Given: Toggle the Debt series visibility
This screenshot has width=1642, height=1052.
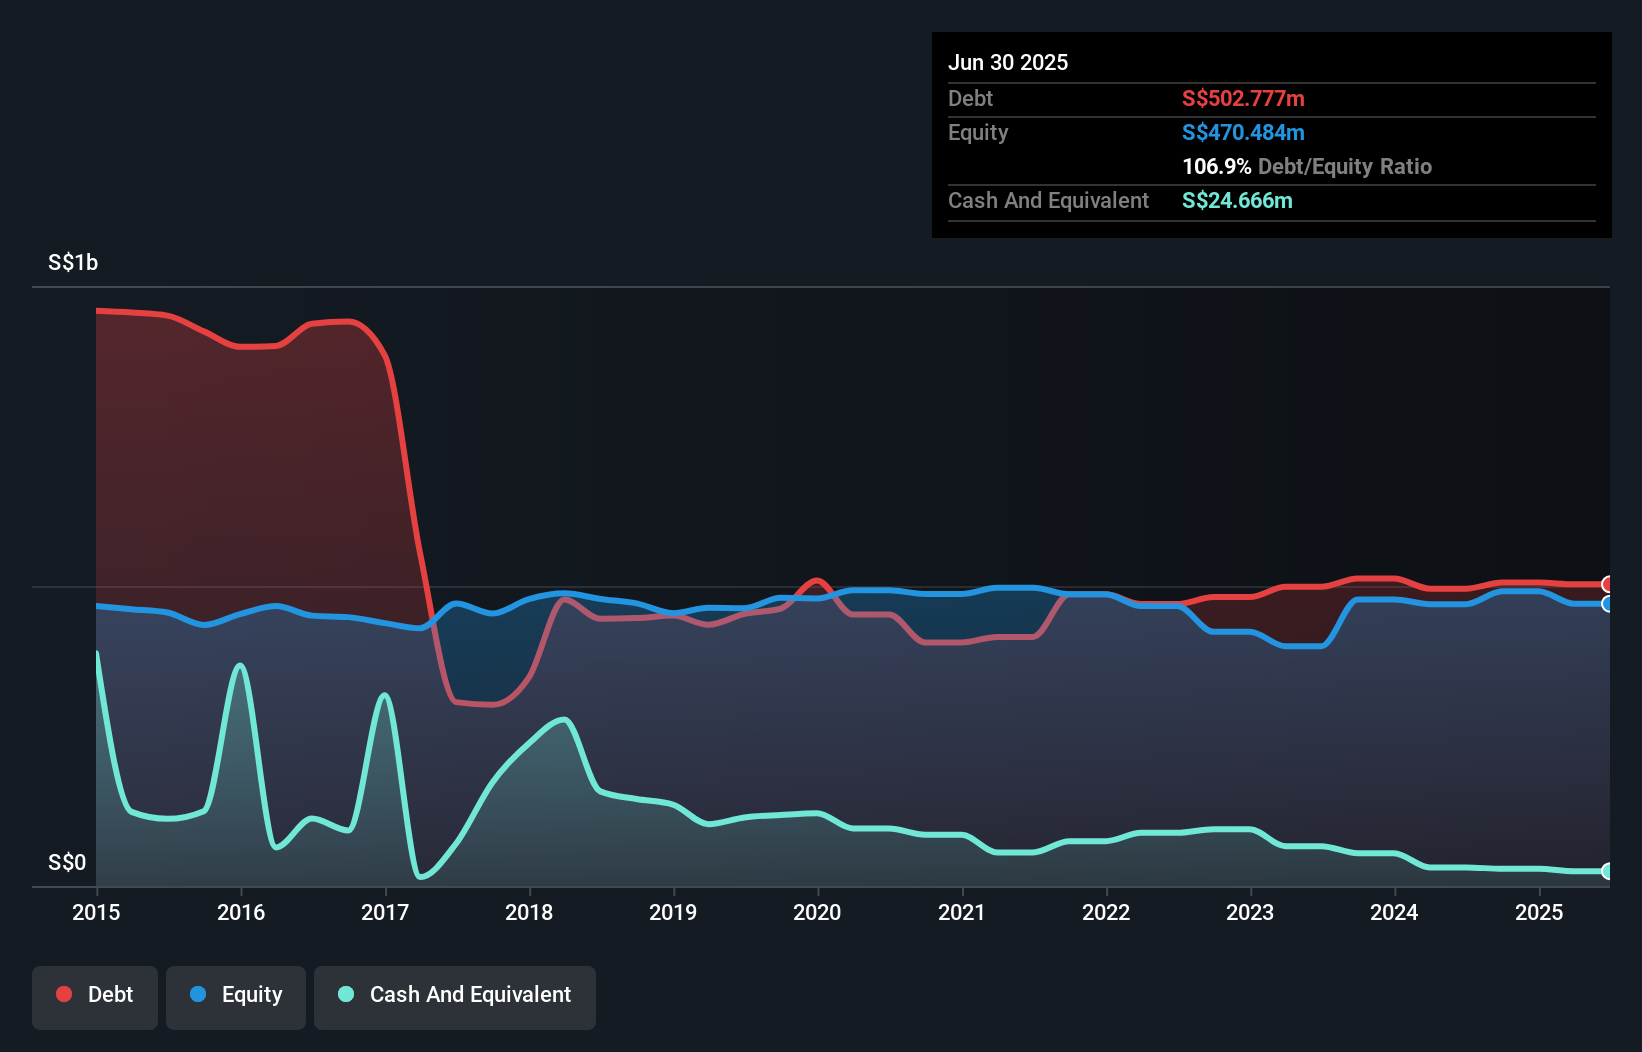Looking at the screenshot, I should 95,995.
